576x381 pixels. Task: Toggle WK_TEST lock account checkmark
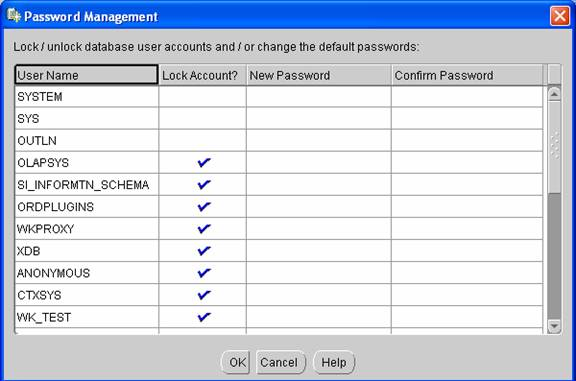click(204, 317)
